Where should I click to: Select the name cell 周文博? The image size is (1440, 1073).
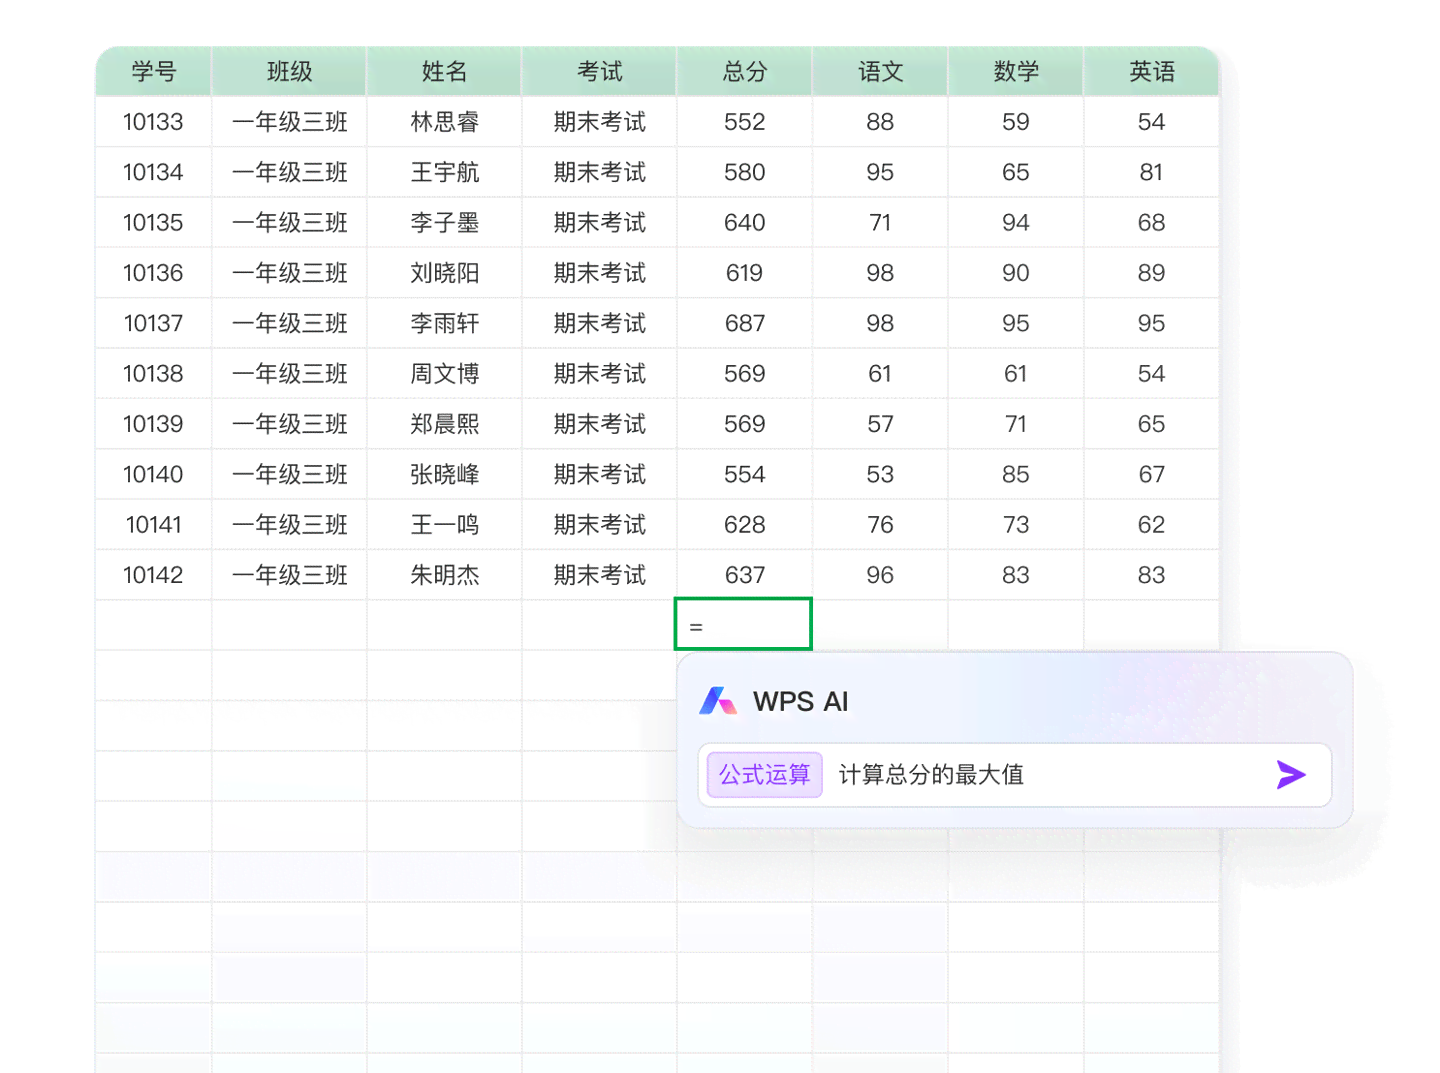(444, 373)
